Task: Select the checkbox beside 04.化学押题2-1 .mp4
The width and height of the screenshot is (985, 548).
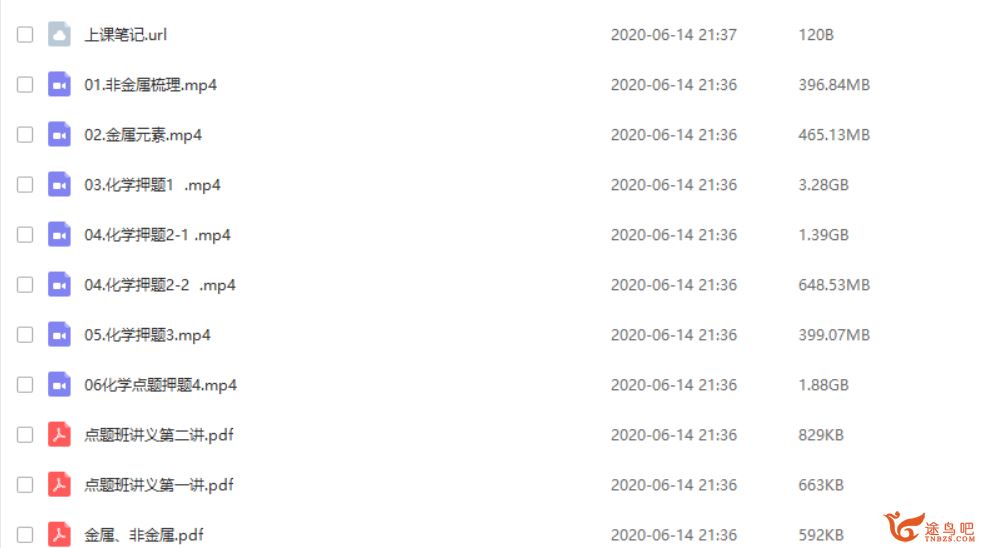Action: click(25, 234)
